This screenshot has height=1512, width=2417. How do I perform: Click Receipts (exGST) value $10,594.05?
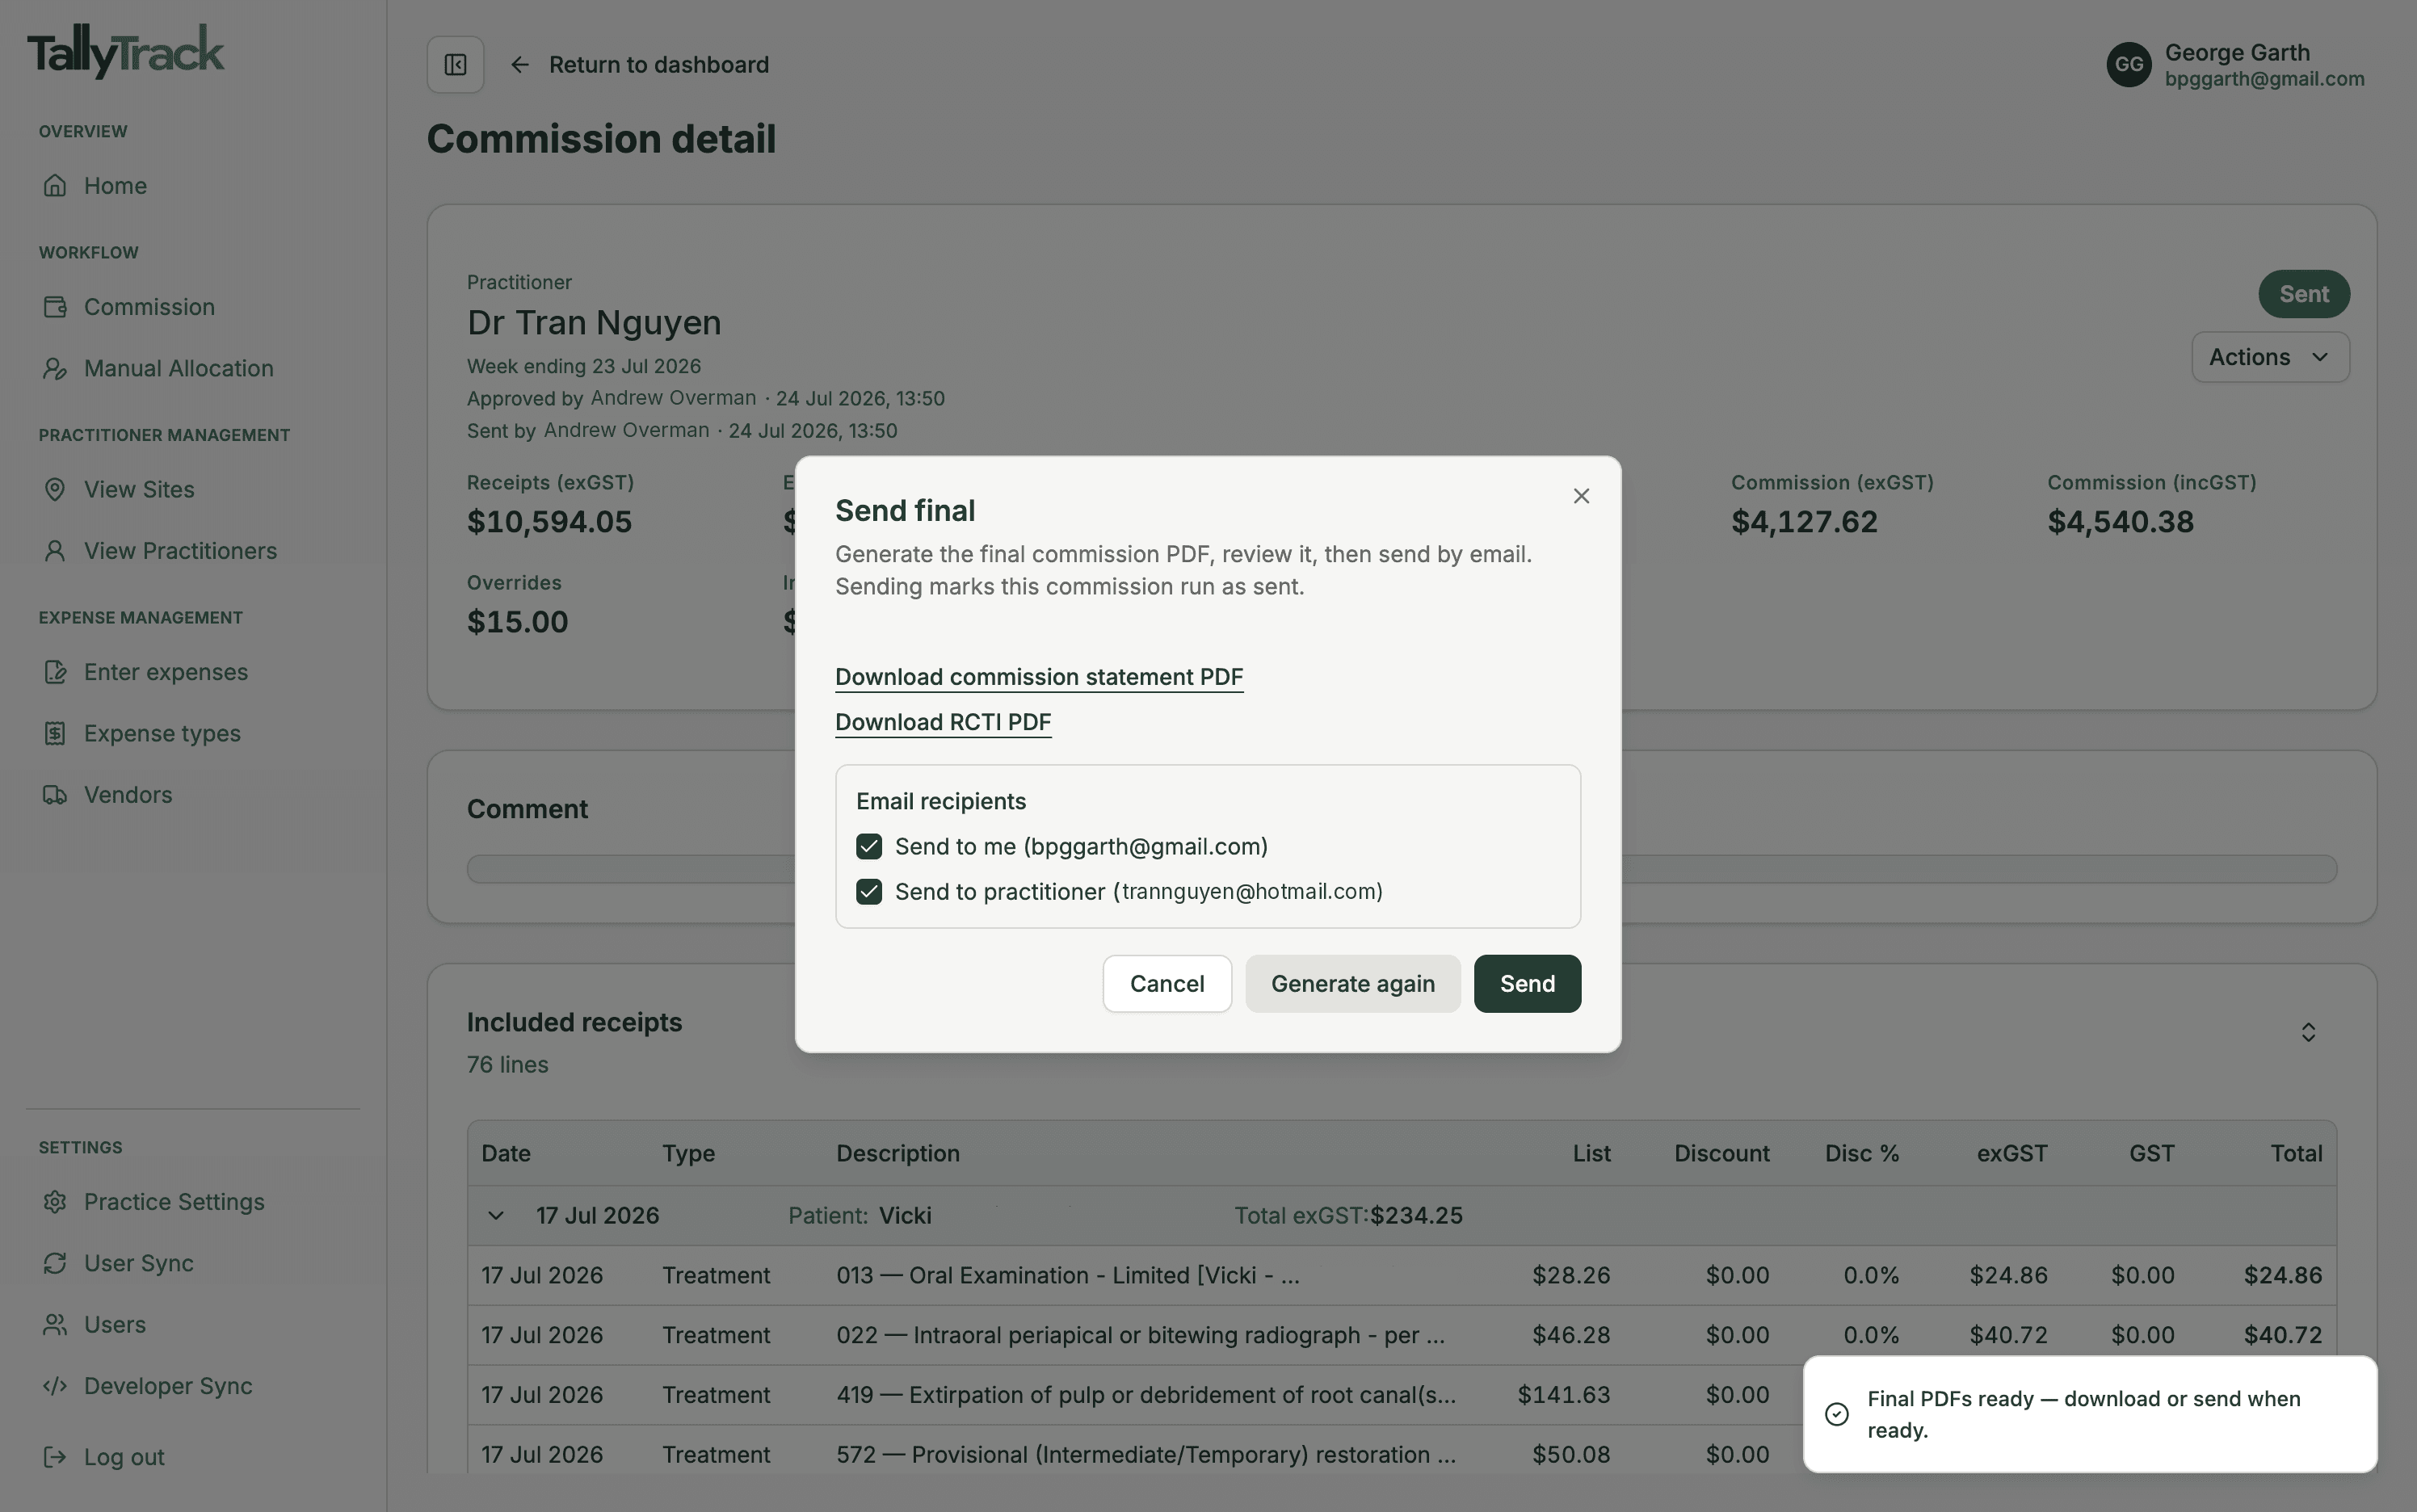pyautogui.click(x=549, y=522)
